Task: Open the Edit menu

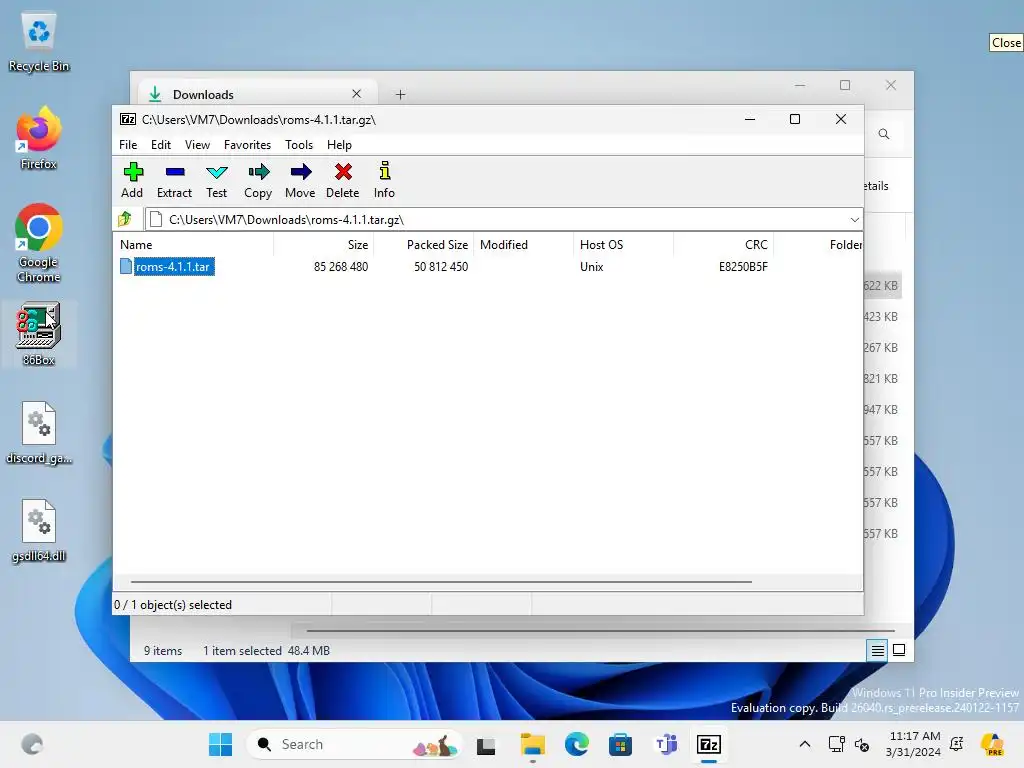Action: point(161,145)
